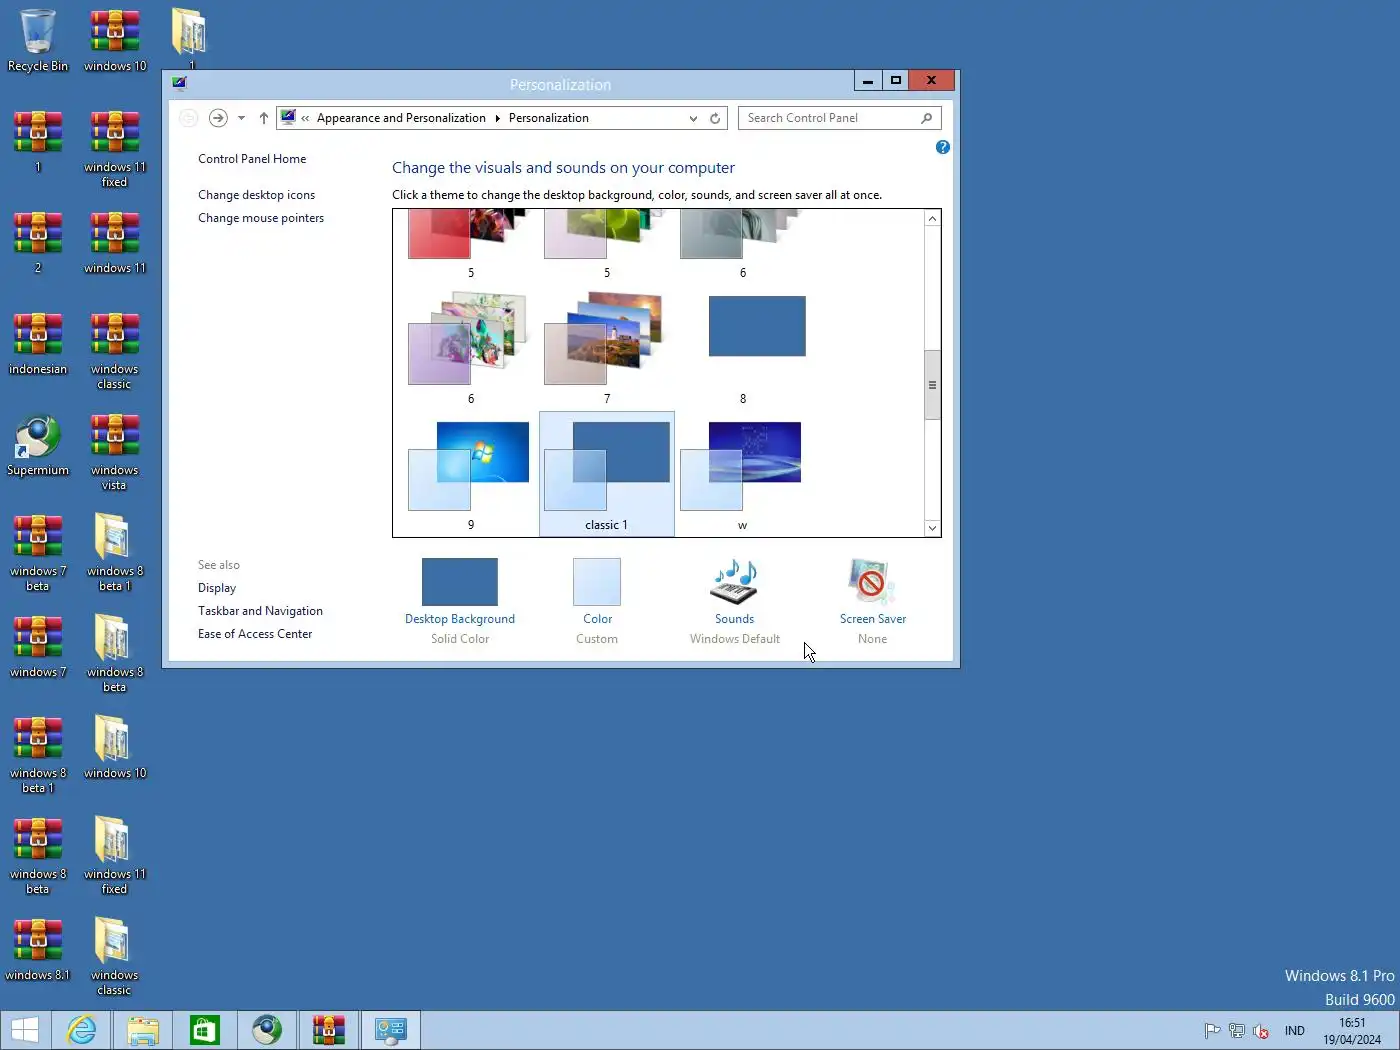Image resolution: width=1400 pixels, height=1050 pixels.
Task: Open Taskbar and Navigation link
Action: click(260, 611)
